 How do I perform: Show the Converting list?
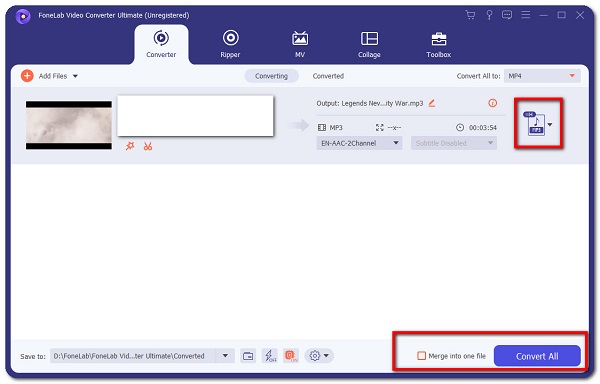(271, 76)
